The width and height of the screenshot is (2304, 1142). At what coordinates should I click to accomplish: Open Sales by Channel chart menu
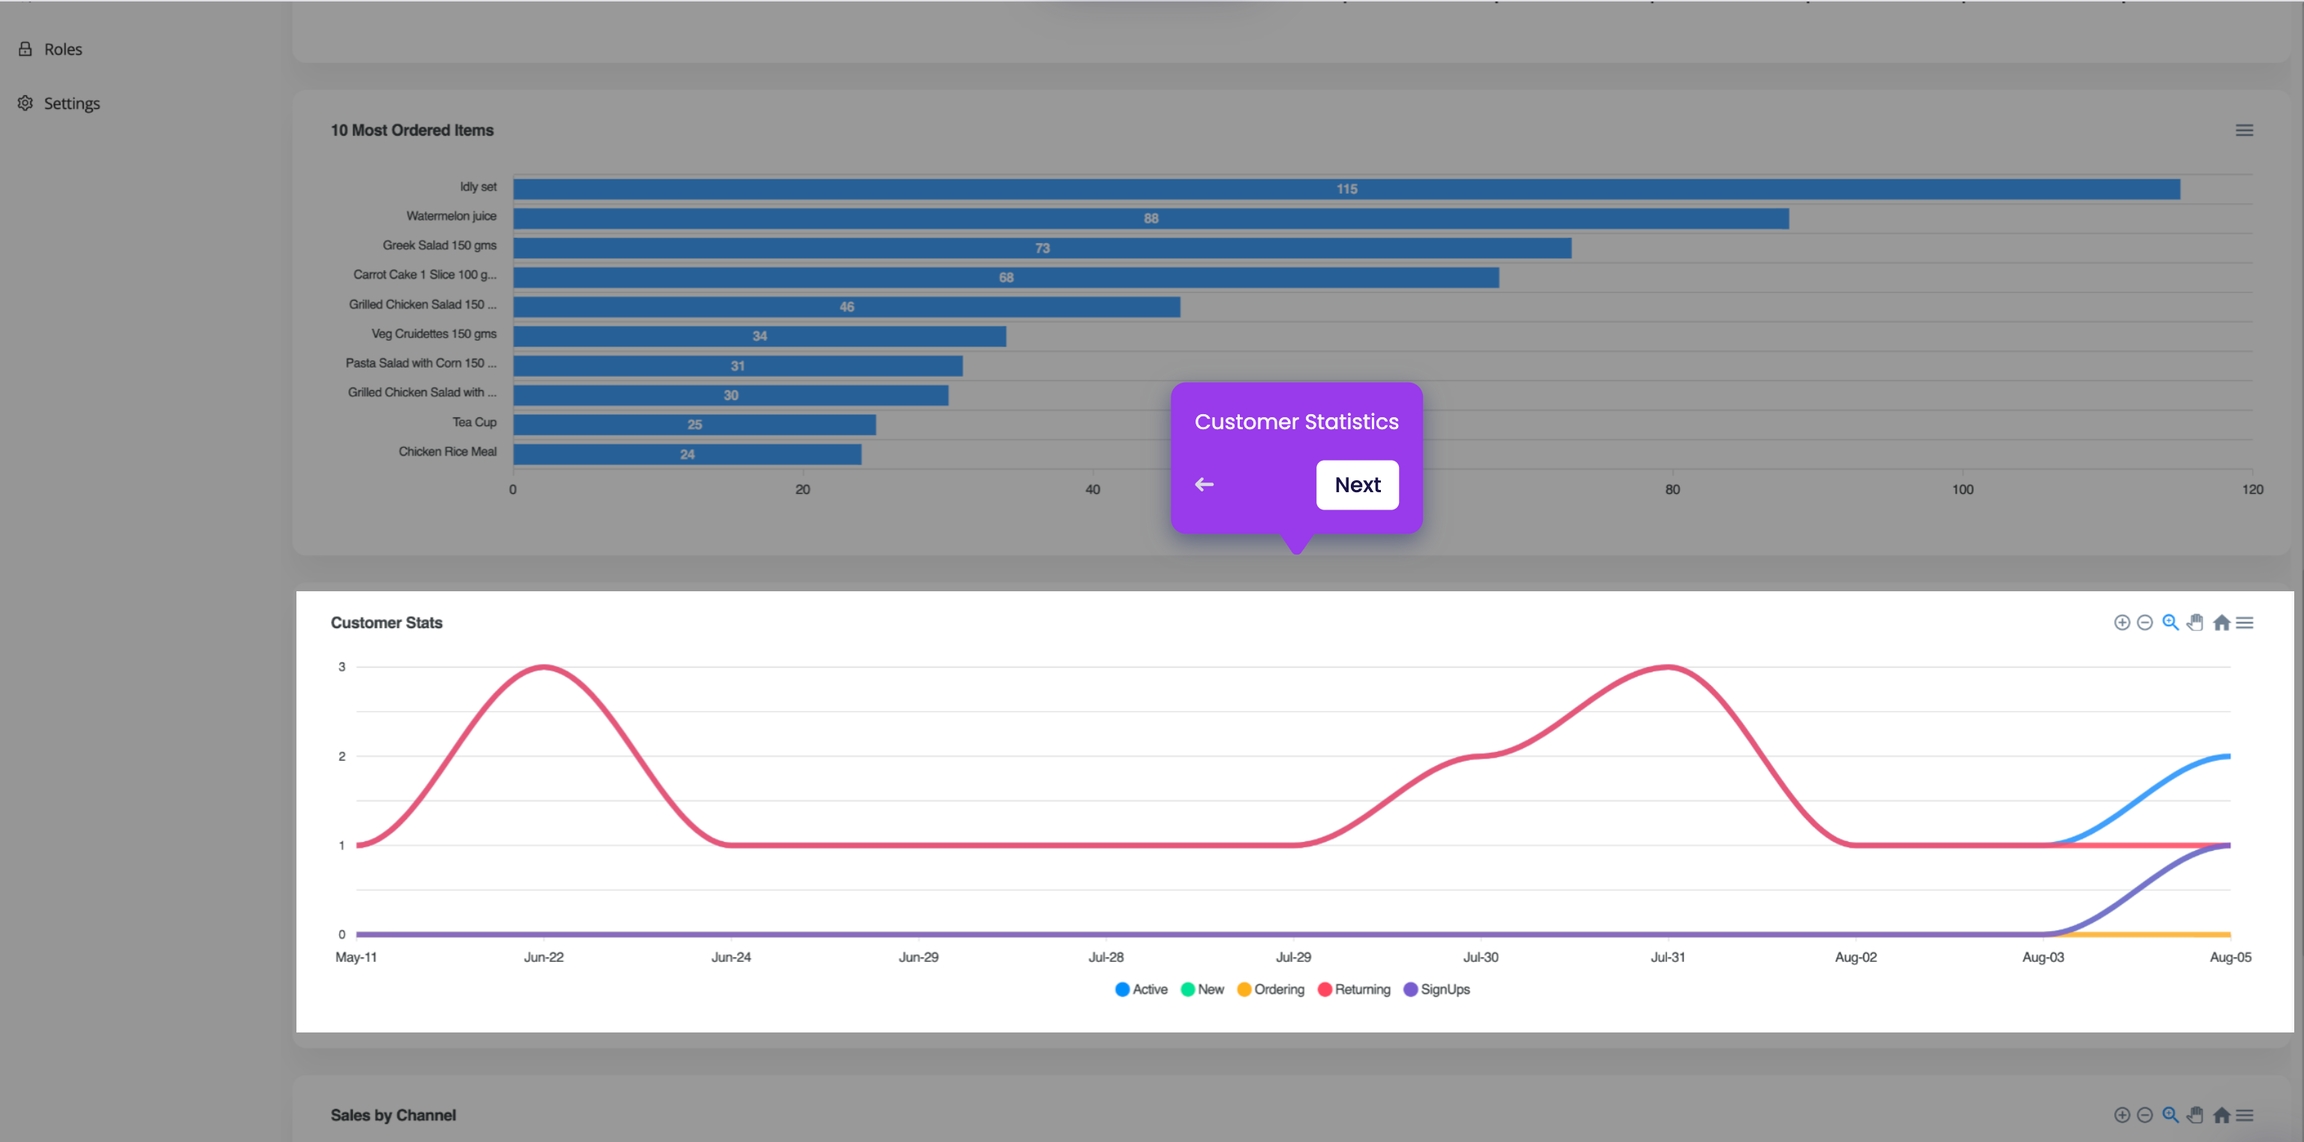point(2245,1115)
